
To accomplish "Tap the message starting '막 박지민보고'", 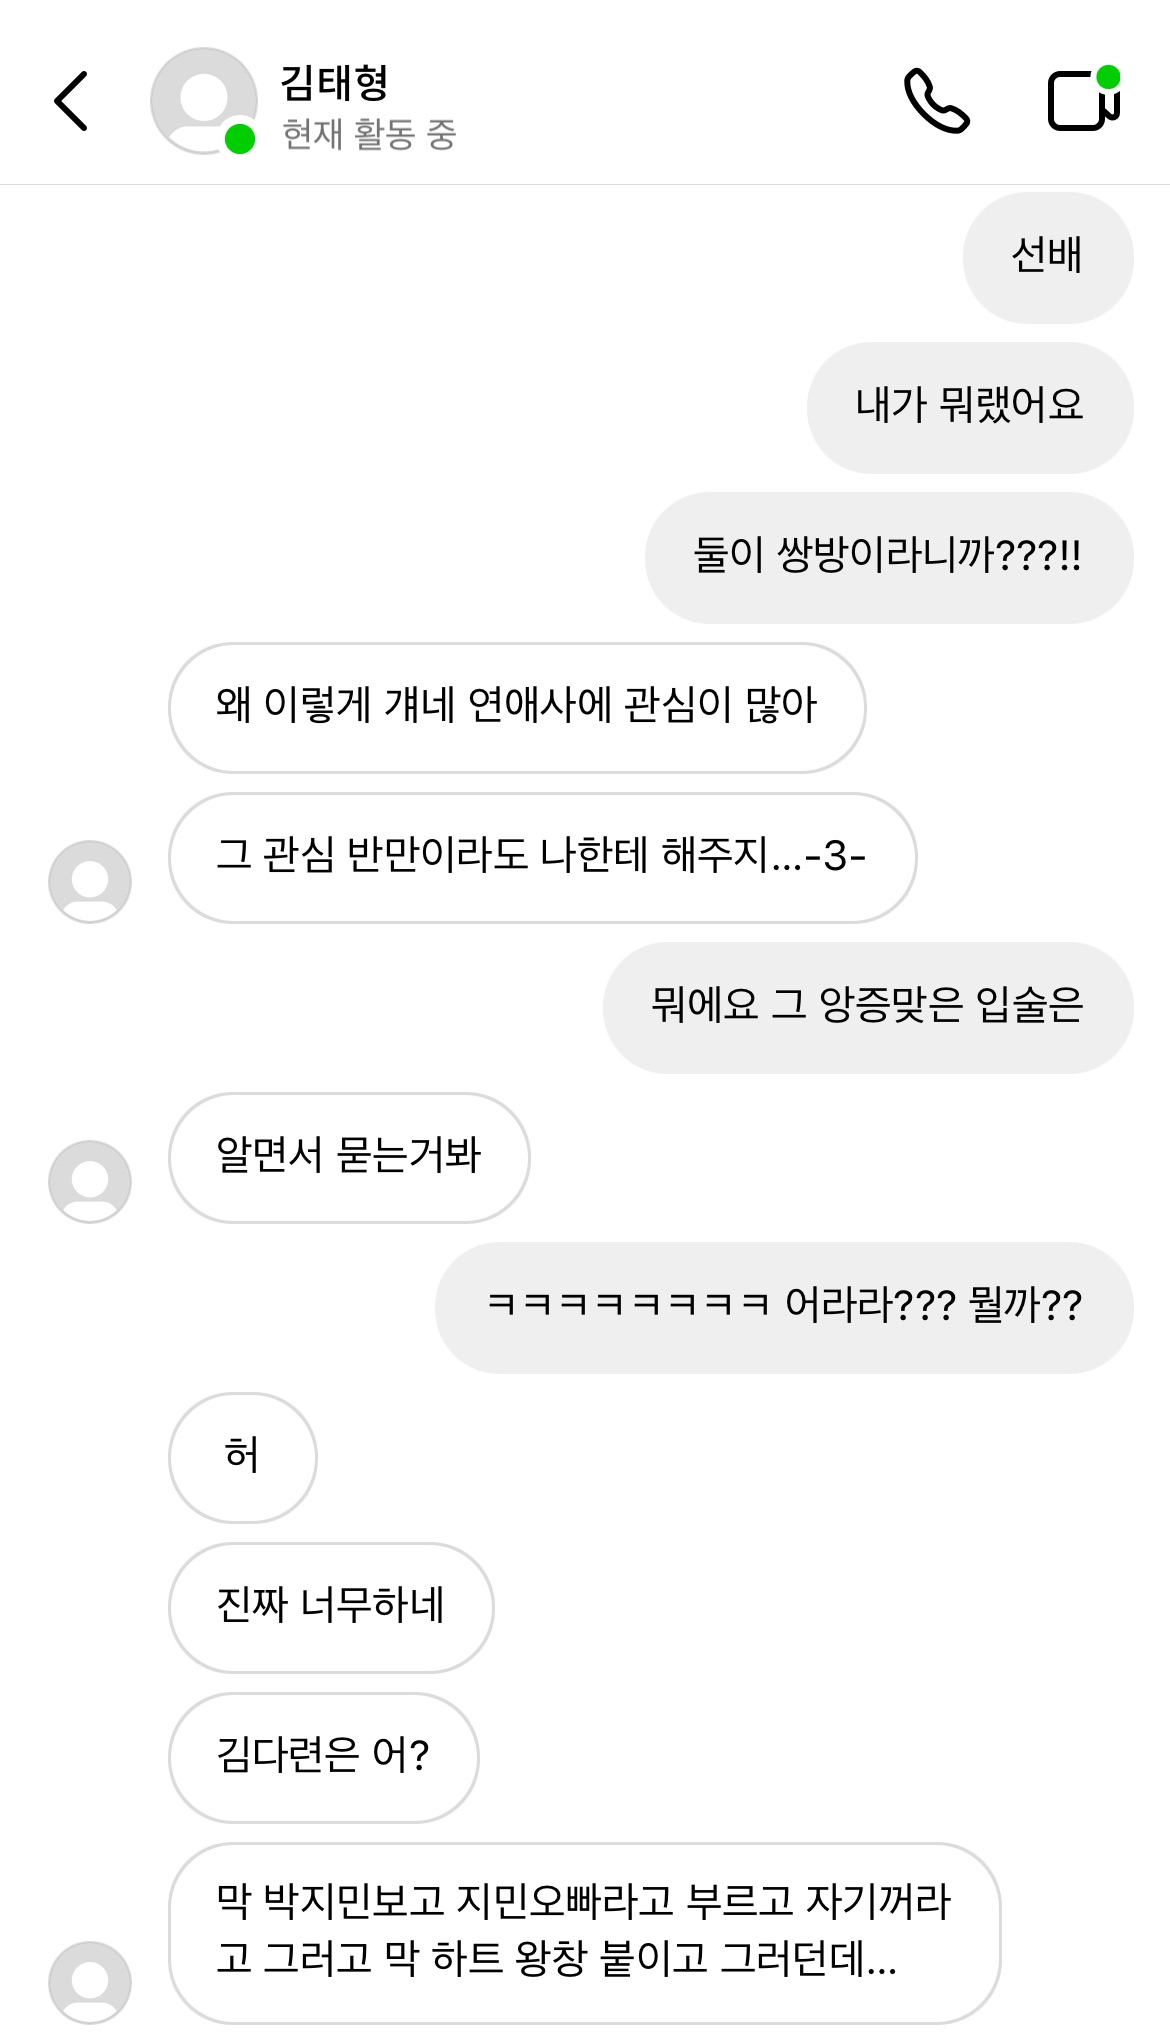I will pyautogui.click(x=583, y=1932).
